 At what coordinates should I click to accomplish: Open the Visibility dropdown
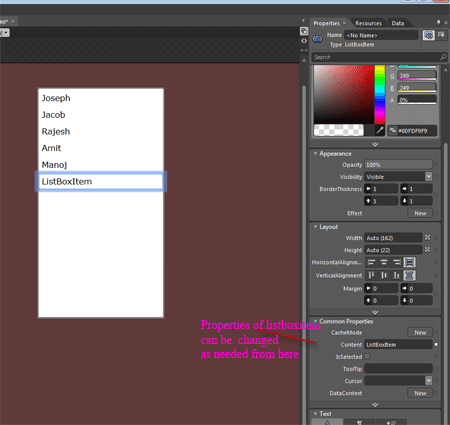[428, 177]
